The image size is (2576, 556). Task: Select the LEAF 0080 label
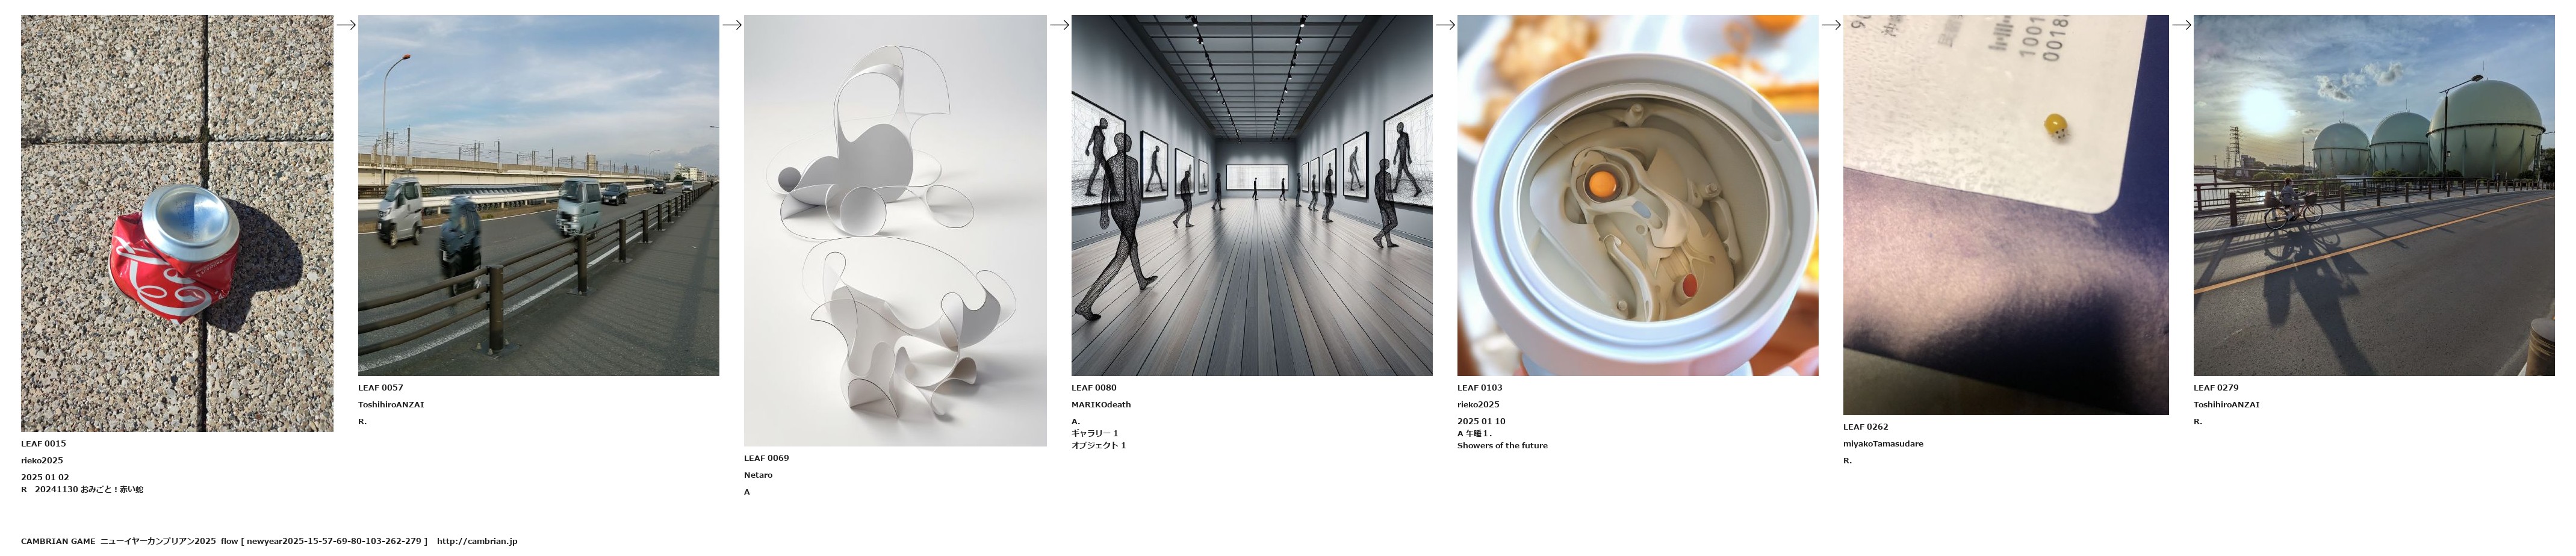1094,387
